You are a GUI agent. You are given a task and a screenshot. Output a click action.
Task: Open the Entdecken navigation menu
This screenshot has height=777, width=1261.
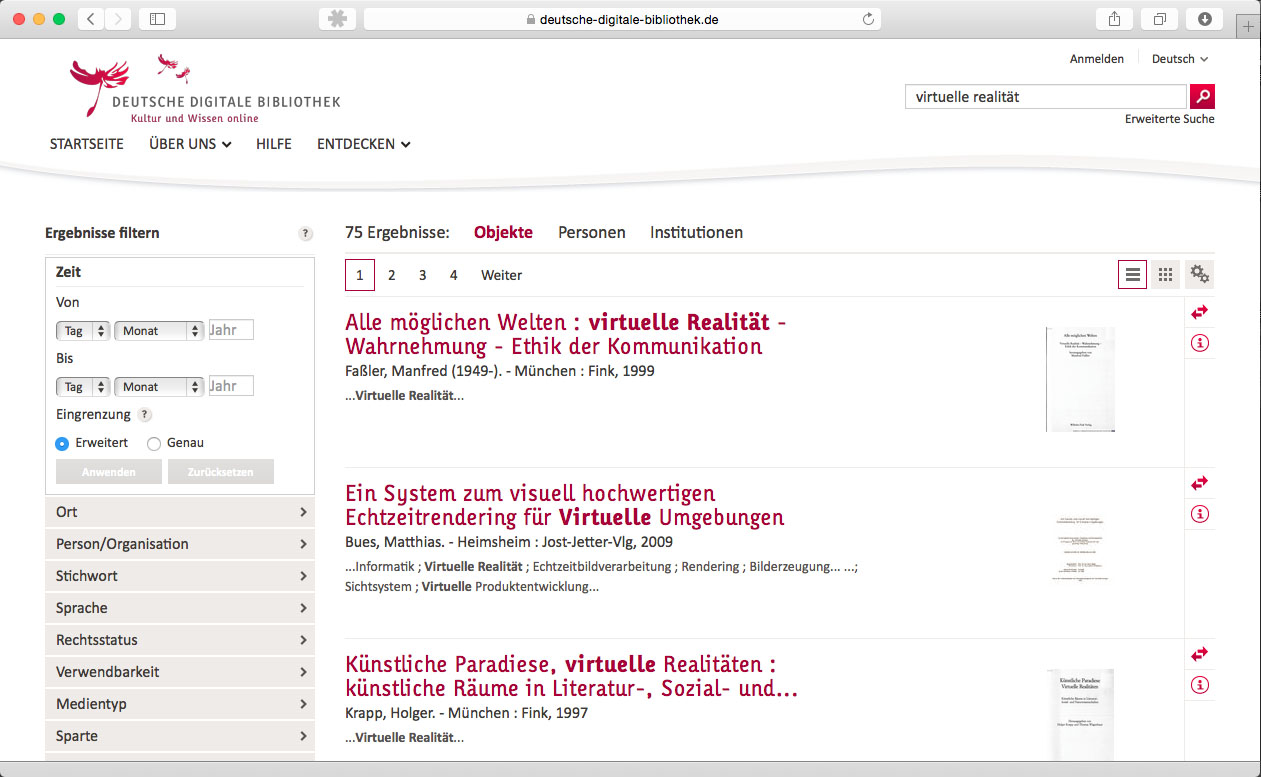pos(363,144)
